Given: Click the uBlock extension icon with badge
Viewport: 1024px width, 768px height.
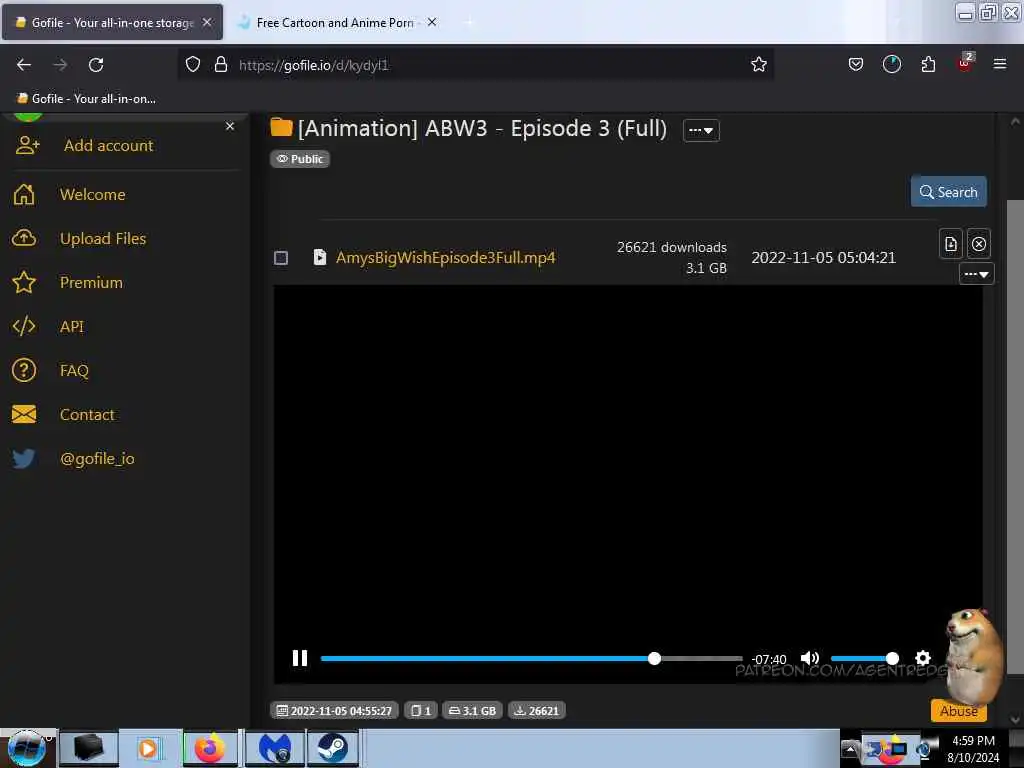Looking at the screenshot, I should 965,63.
